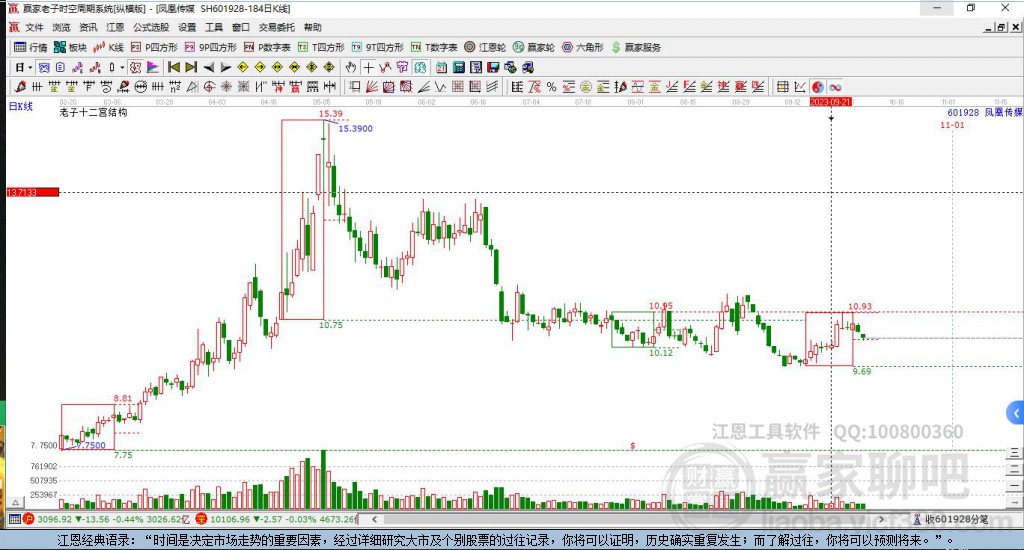Viewport: 1024px width, 550px height.
Task: Toggle the highlighted teal symbol icon
Action: click(420, 67)
